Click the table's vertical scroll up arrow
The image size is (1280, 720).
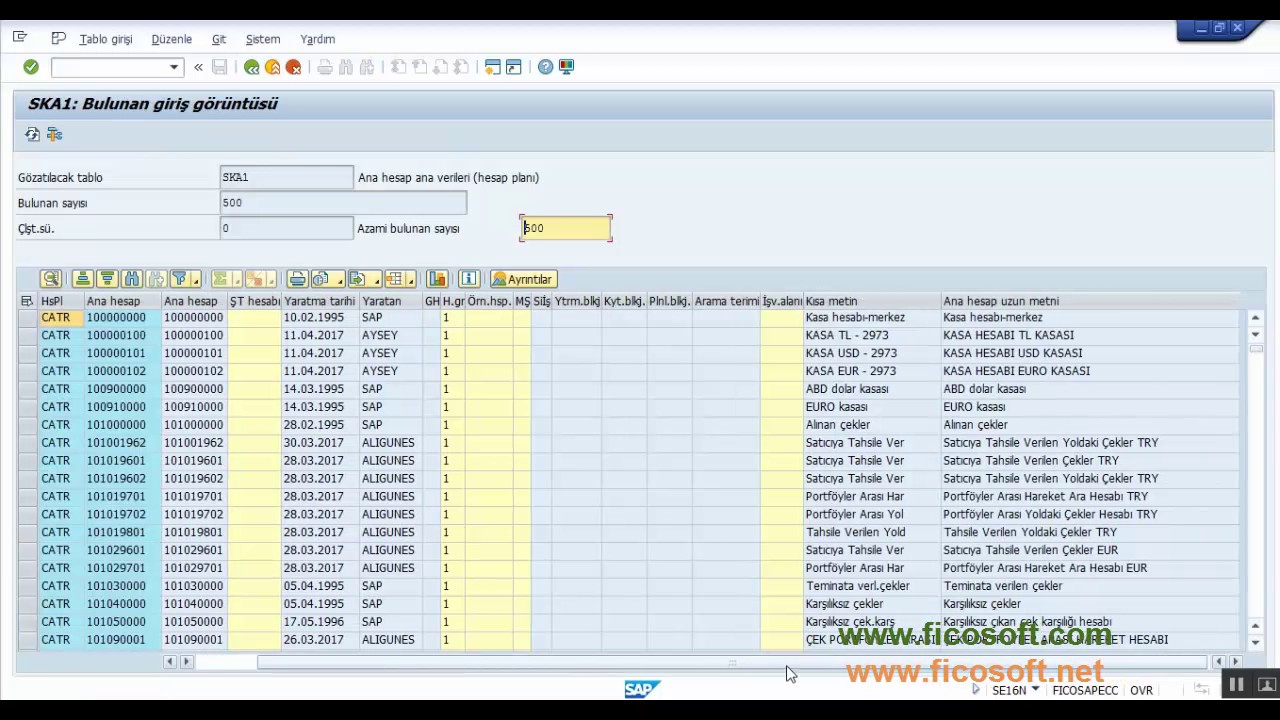[x=1255, y=318]
